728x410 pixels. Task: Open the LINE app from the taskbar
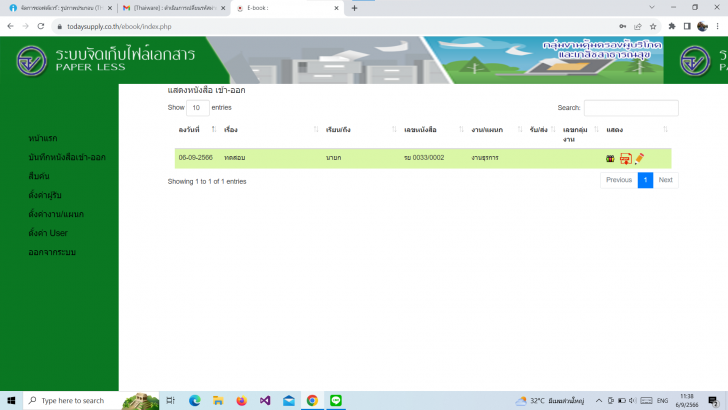coord(336,400)
